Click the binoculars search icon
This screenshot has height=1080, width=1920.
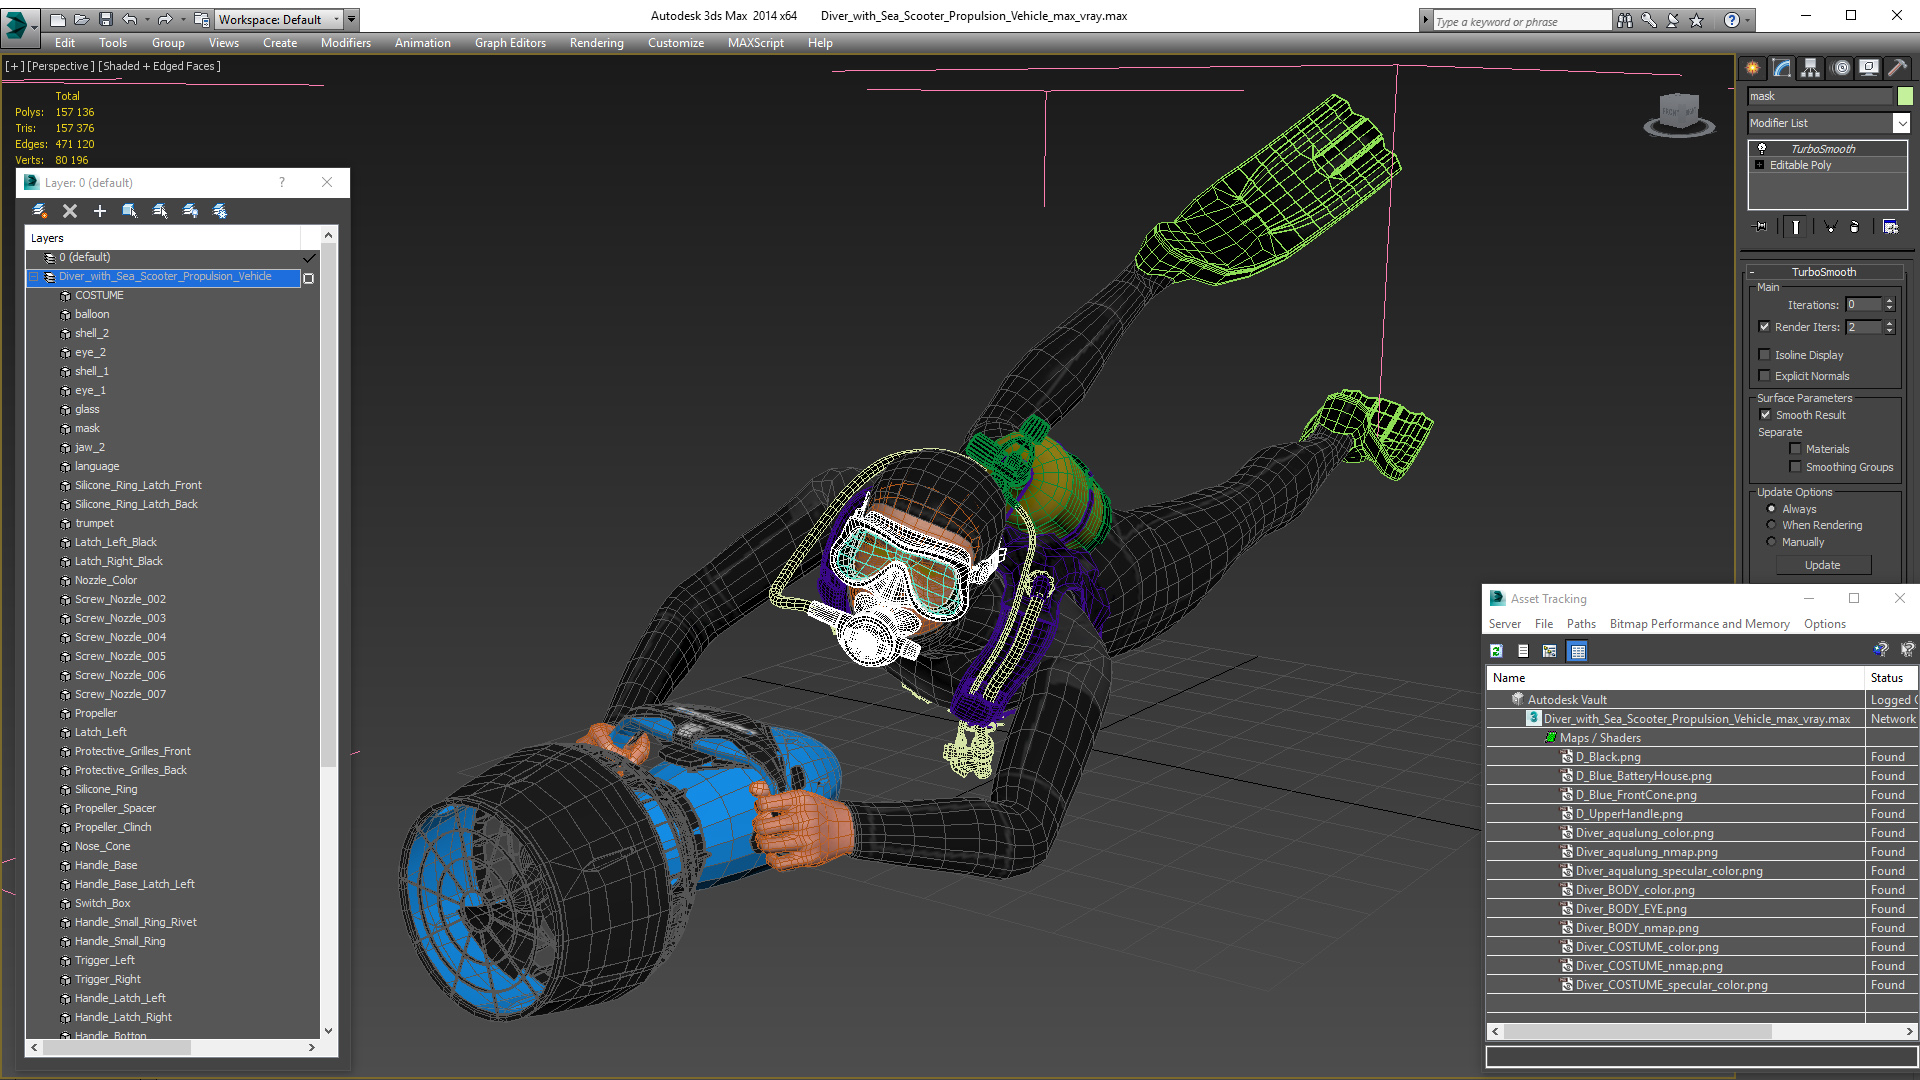pyautogui.click(x=1625, y=20)
